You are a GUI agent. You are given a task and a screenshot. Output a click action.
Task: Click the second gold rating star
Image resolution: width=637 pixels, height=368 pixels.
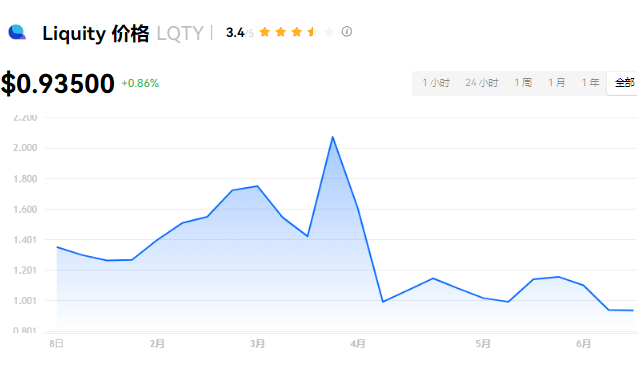[x=281, y=32]
